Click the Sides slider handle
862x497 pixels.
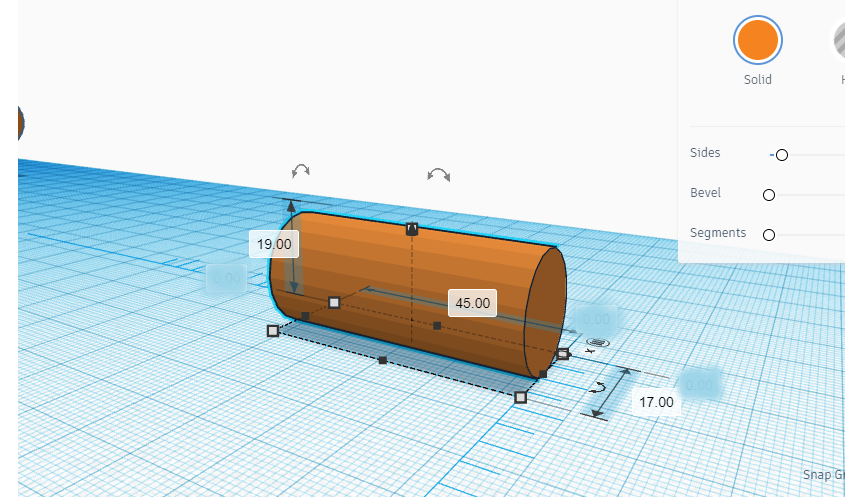coord(782,155)
